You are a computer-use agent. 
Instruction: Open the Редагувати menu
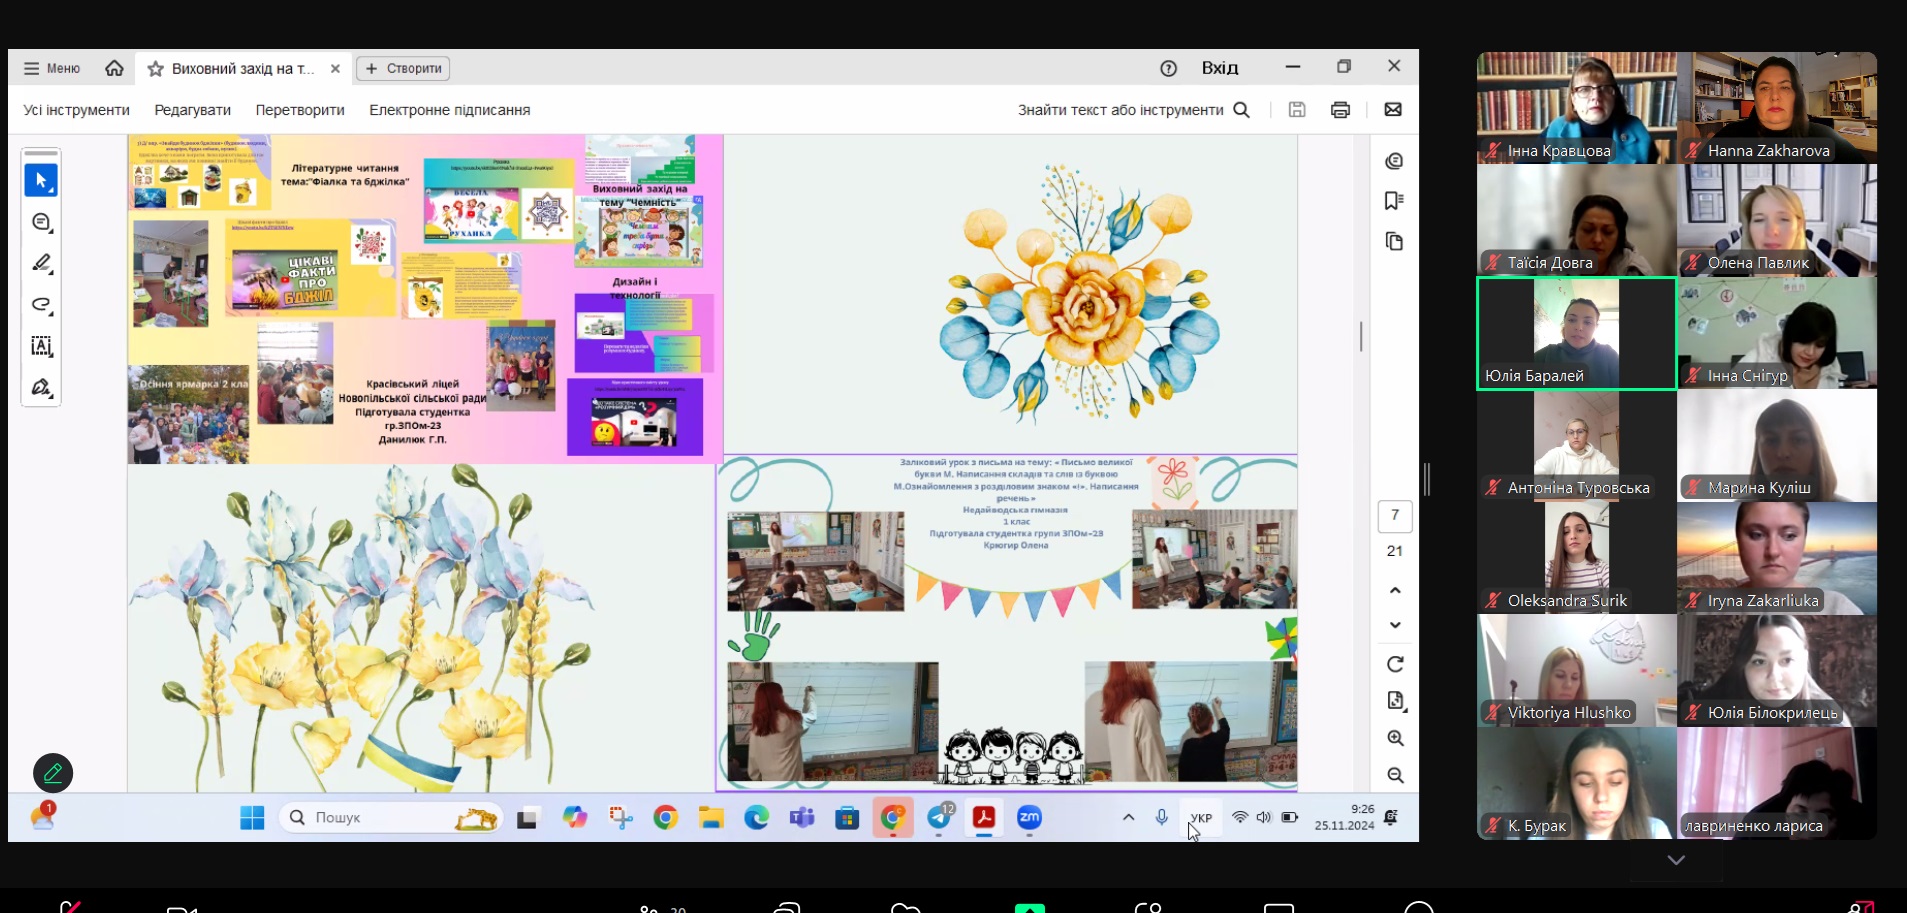[x=193, y=110]
